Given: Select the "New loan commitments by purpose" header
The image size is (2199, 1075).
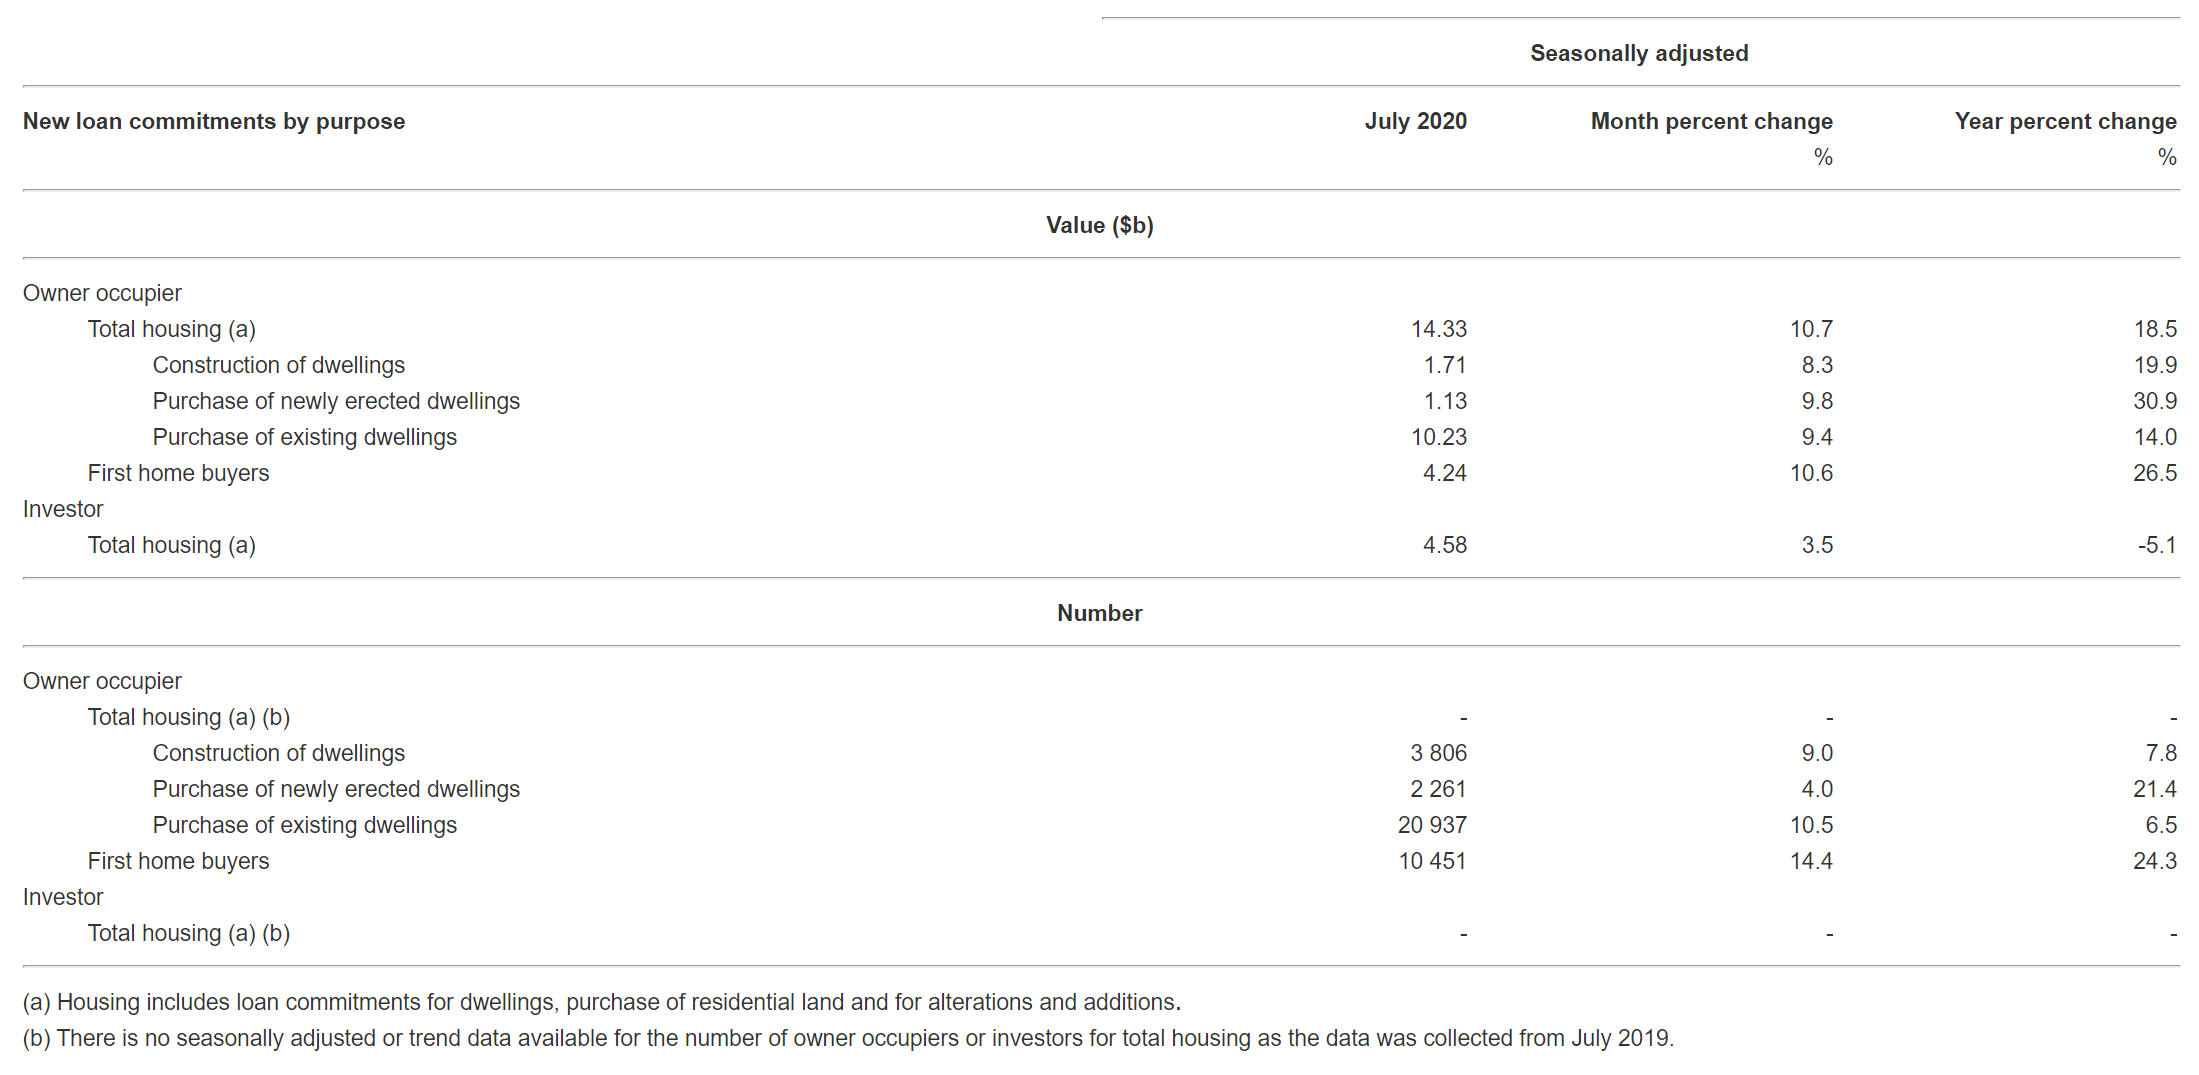Looking at the screenshot, I should [x=214, y=121].
